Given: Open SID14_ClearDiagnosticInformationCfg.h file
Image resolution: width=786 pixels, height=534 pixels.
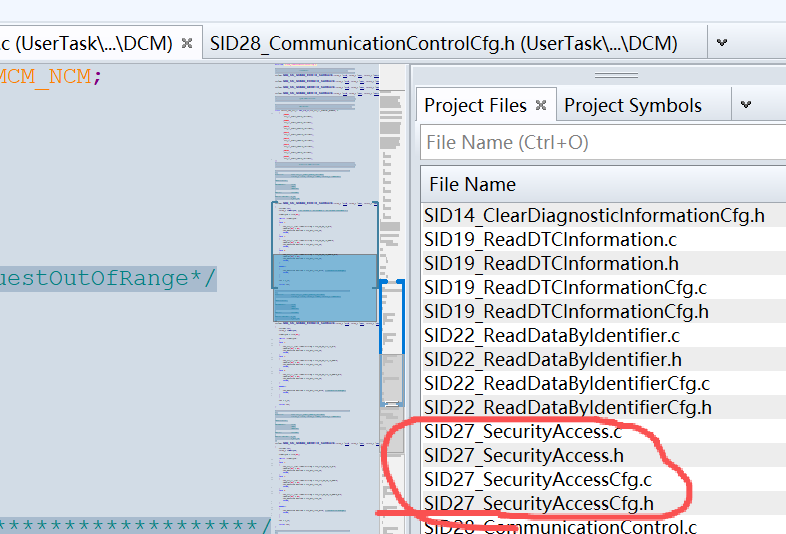Looking at the screenshot, I should tap(595, 216).
